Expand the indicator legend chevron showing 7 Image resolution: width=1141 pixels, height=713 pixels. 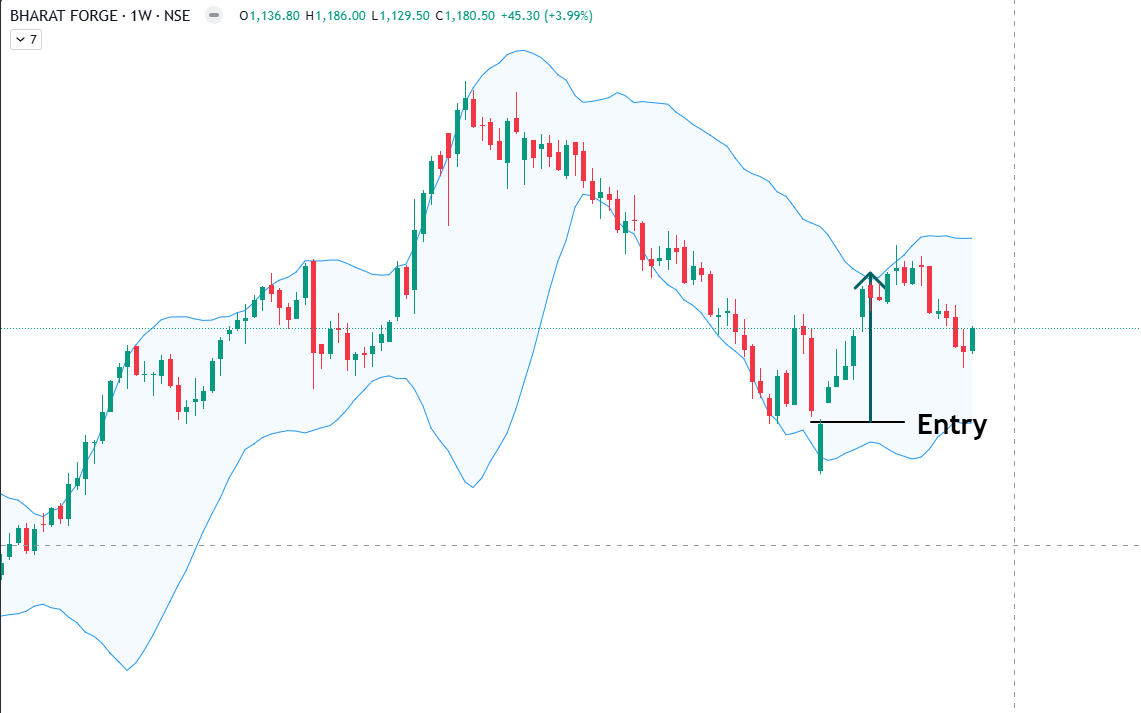coord(25,40)
